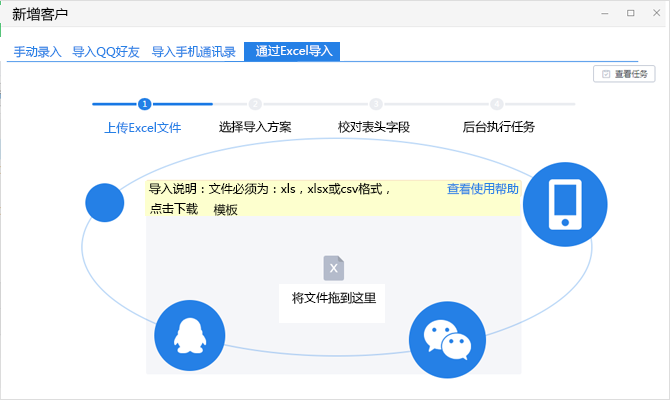The image size is (670, 400).
Task: Click 模板 to download the template
Action: click(x=225, y=210)
